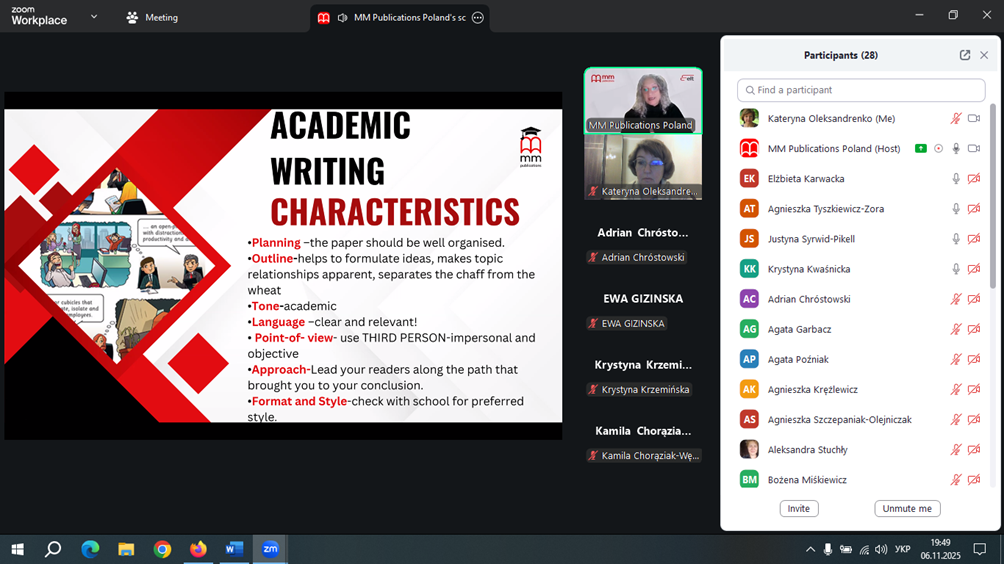Open the Zoom app from the Windows taskbar
This screenshot has height=564, width=1004.
[x=270, y=549]
